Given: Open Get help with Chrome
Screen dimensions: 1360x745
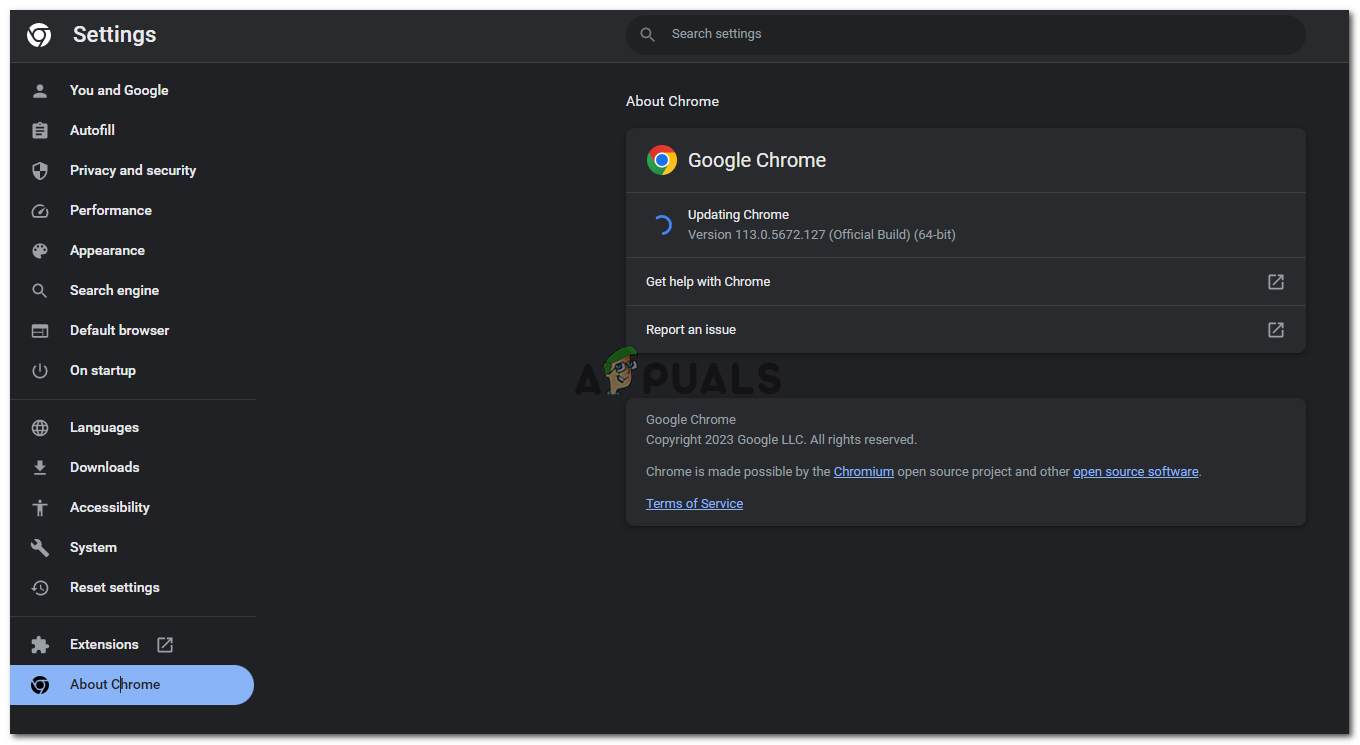Looking at the screenshot, I should (966, 282).
